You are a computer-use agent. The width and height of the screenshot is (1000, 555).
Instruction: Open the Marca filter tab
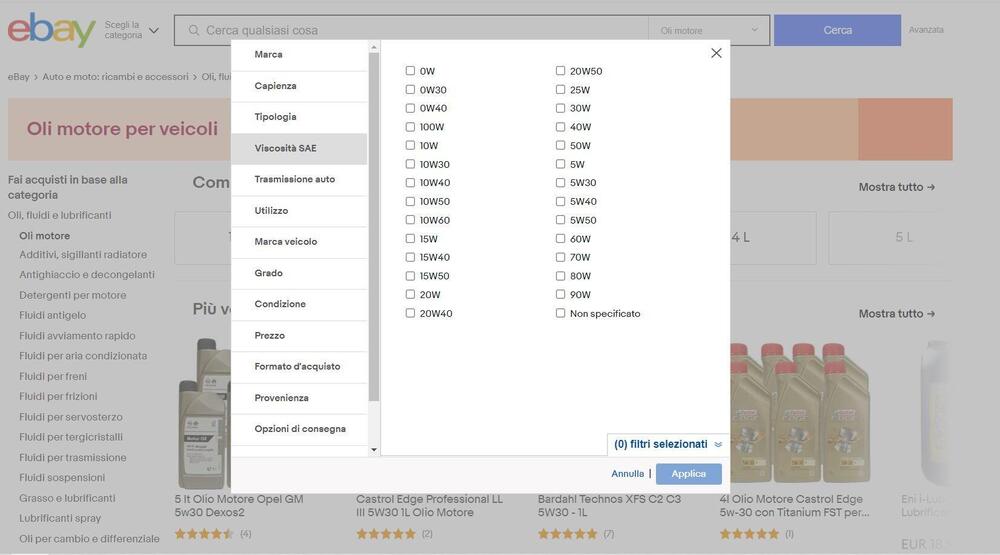click(x=299, y=55)
